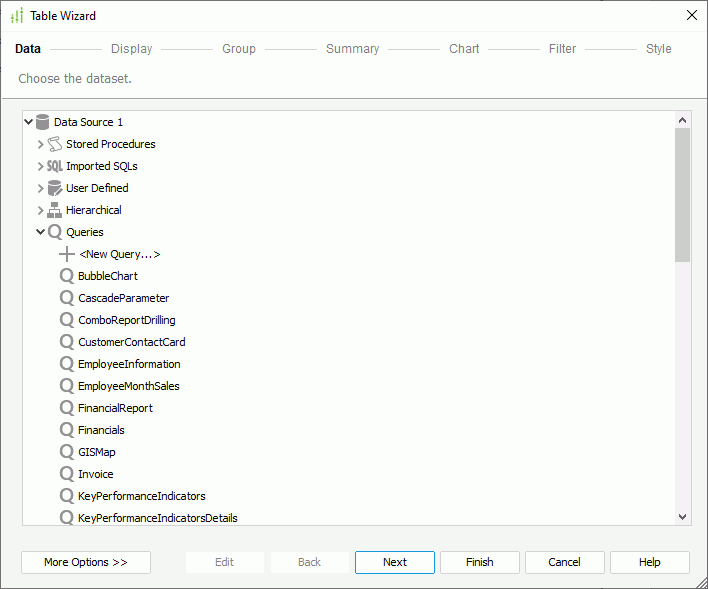The width and height of the screenshot is (708, 589).
Task: Click the plus icon for New Query
Action: point(67,254)
